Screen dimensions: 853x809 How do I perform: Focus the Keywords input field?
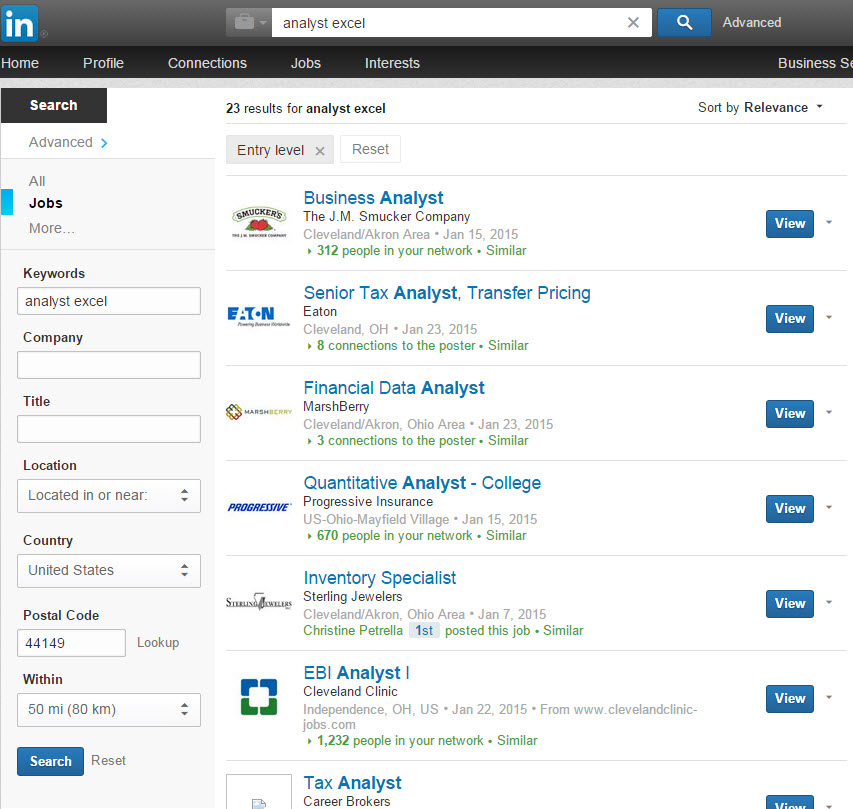[x=109, y=301]
